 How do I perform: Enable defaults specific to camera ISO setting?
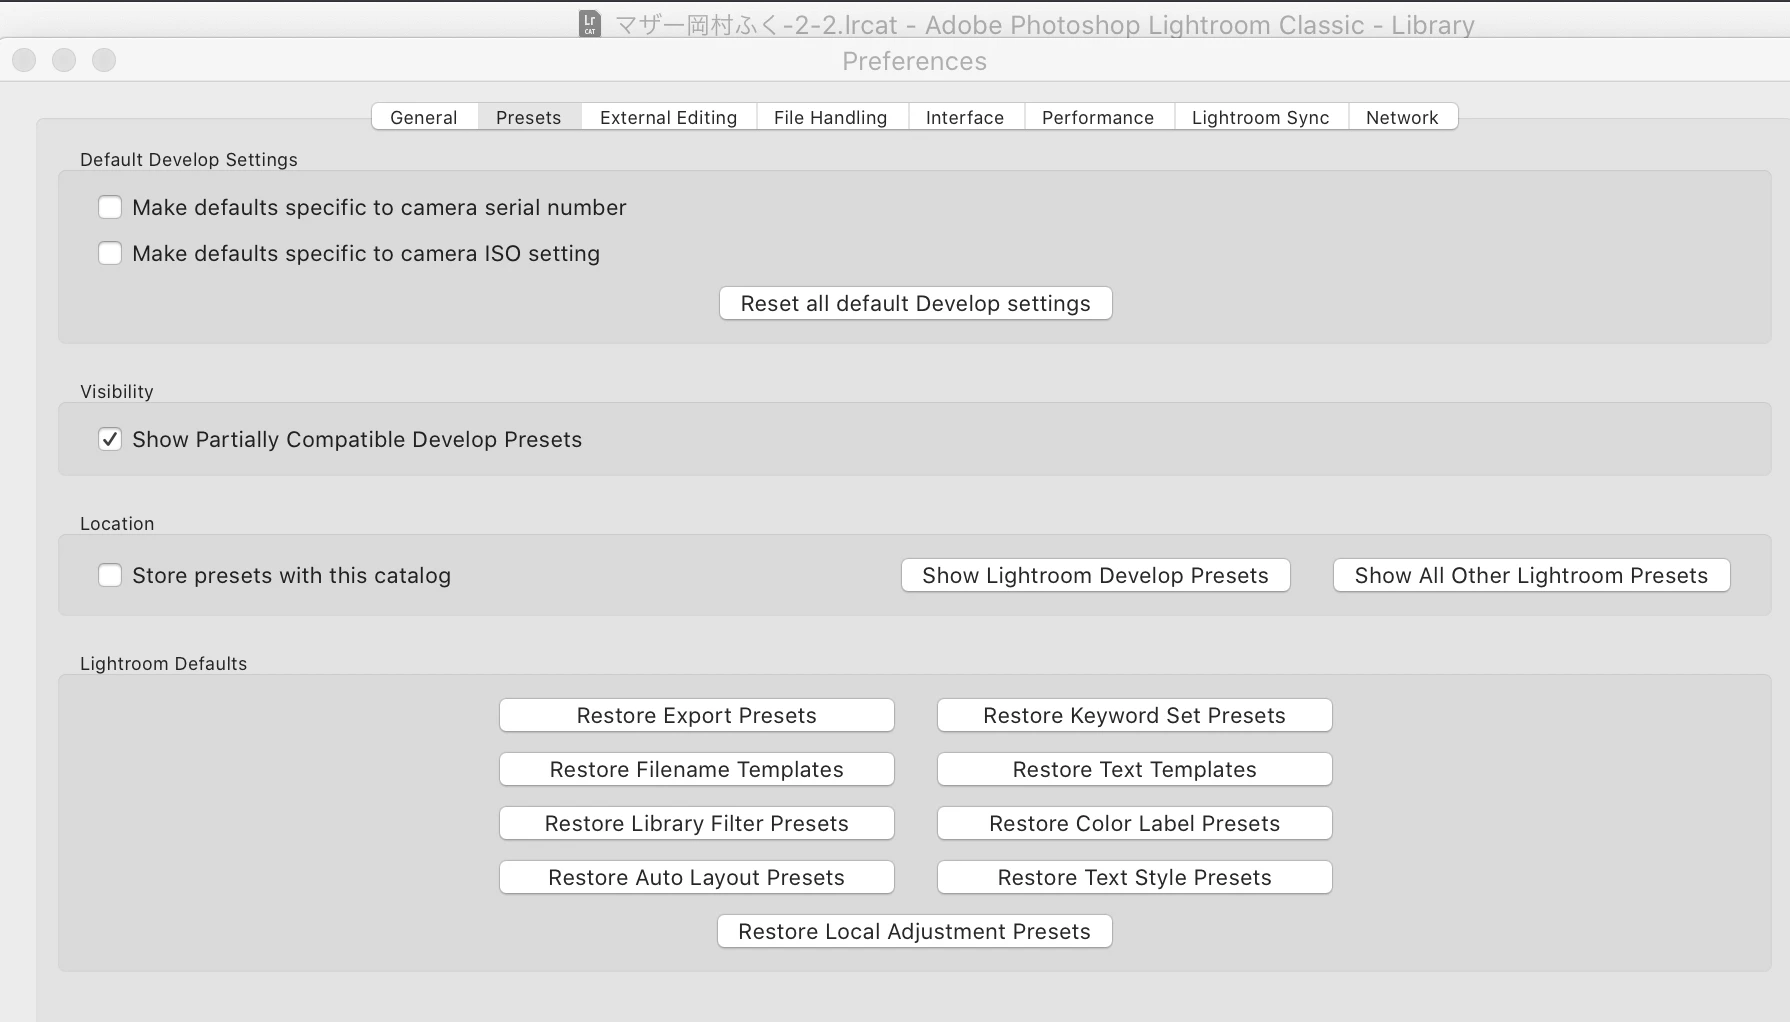click(x=110, y=253)
